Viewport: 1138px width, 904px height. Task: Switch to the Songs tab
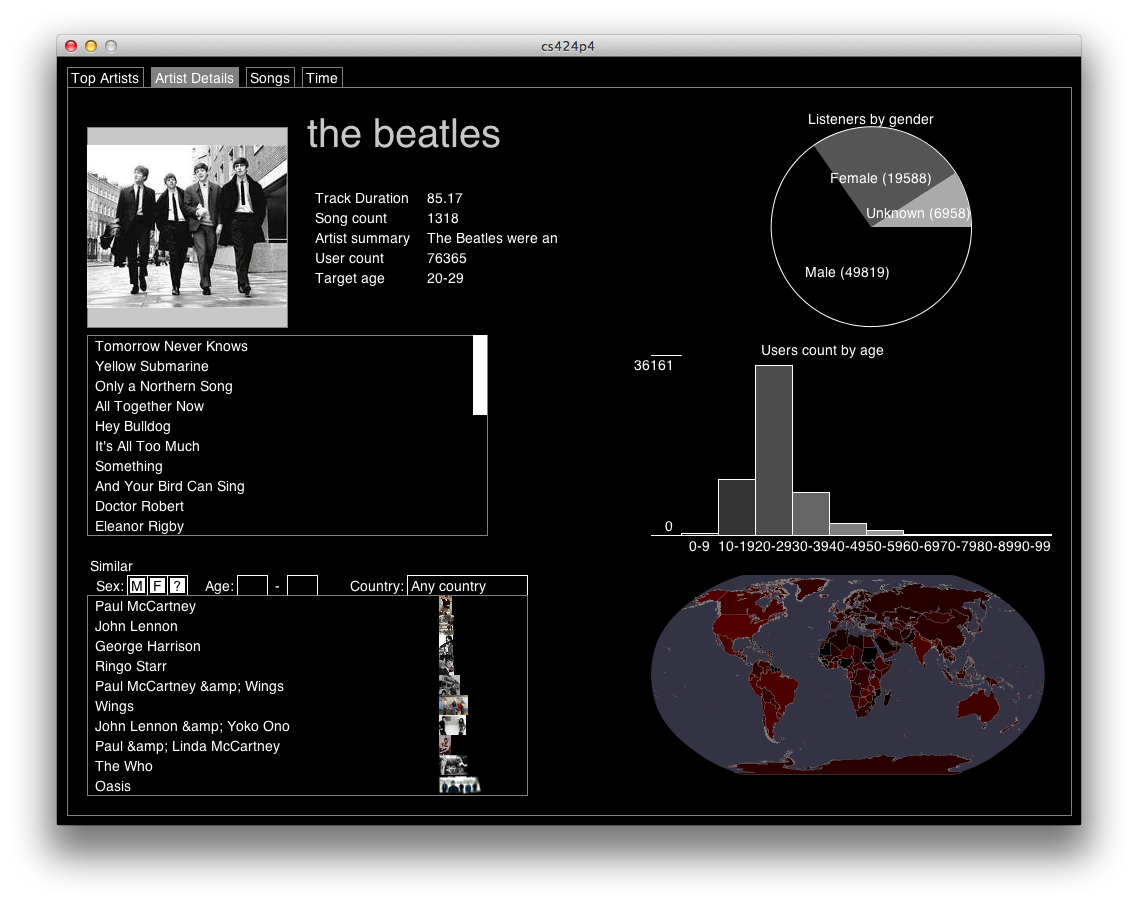pos(270,78)
